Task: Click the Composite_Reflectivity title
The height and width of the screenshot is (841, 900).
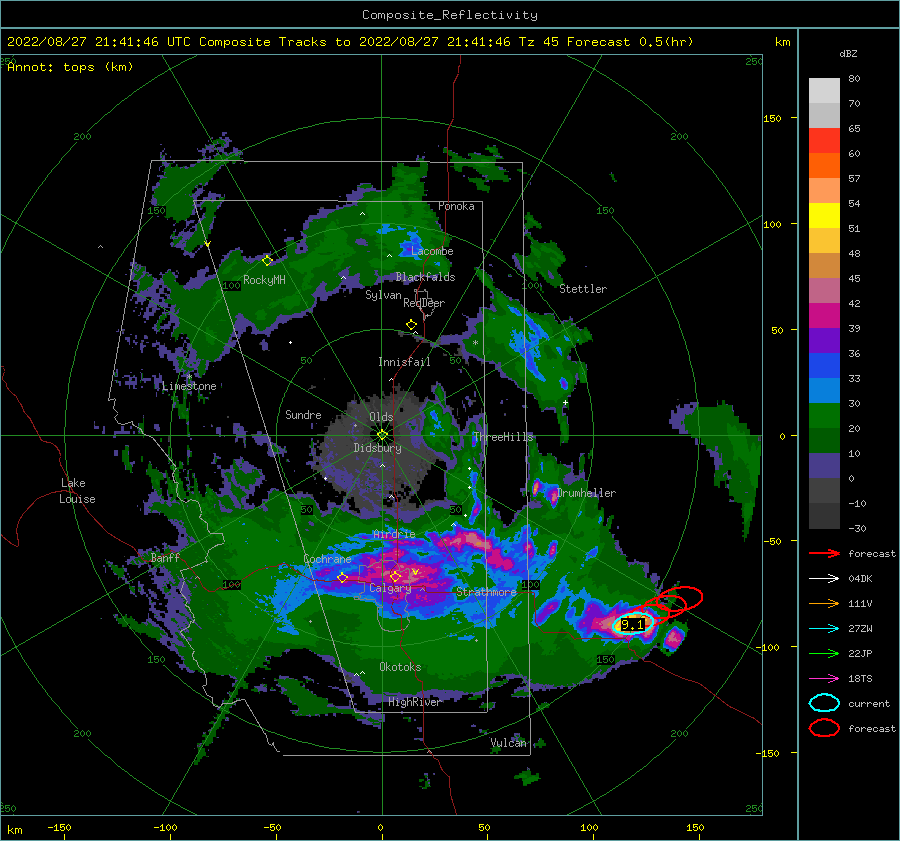Action: pos(450,15)
